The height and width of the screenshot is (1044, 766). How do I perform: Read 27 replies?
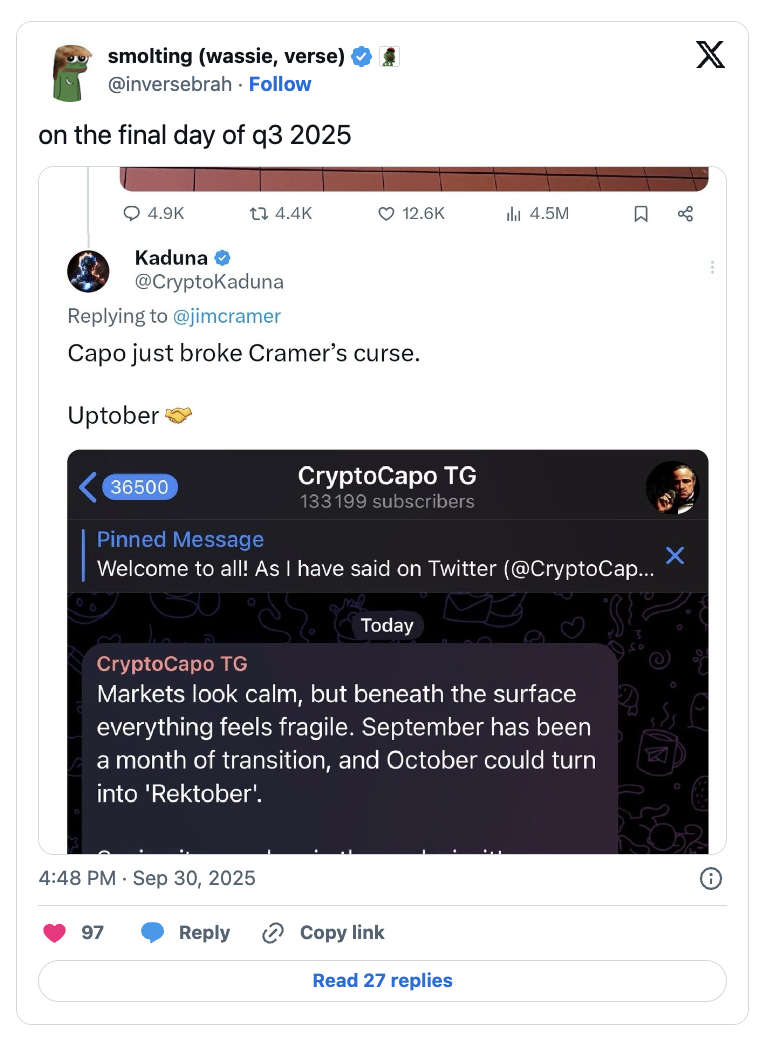(382, 981)
